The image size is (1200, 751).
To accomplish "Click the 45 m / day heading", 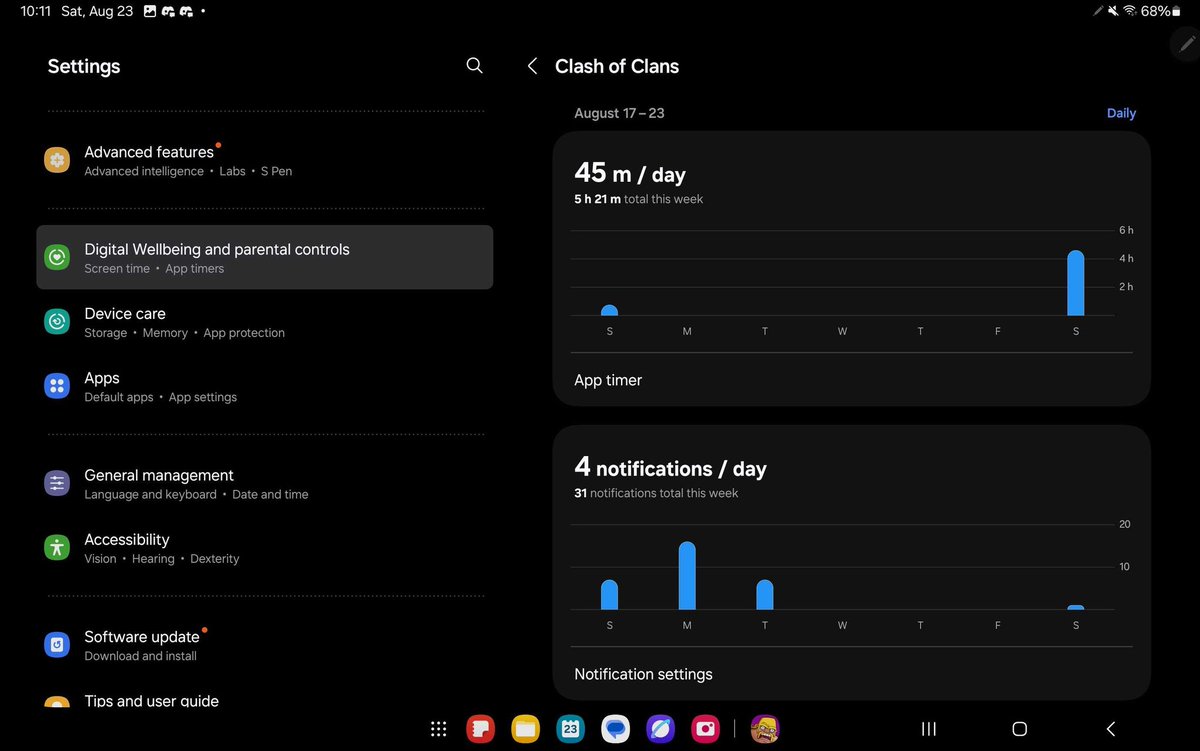I will [630, 173].
